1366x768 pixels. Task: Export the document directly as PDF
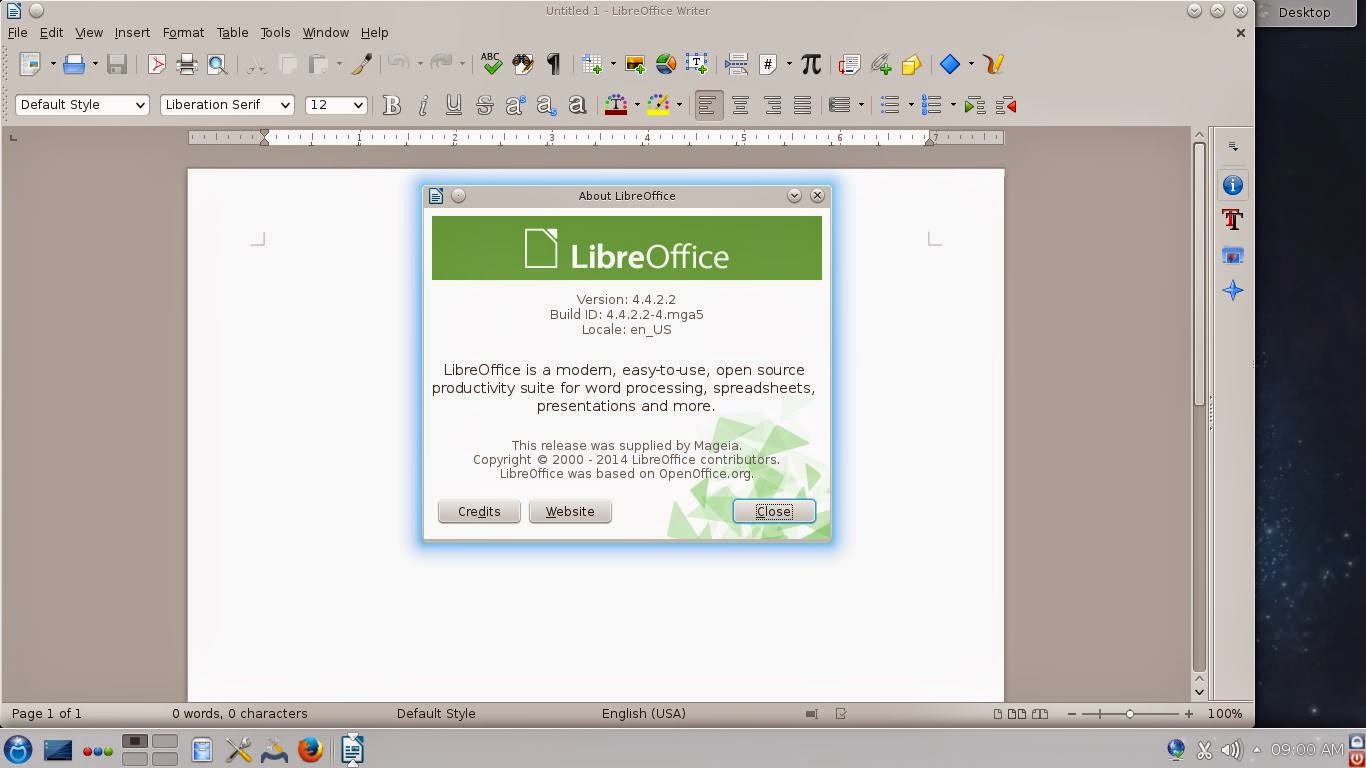(157, 64)
